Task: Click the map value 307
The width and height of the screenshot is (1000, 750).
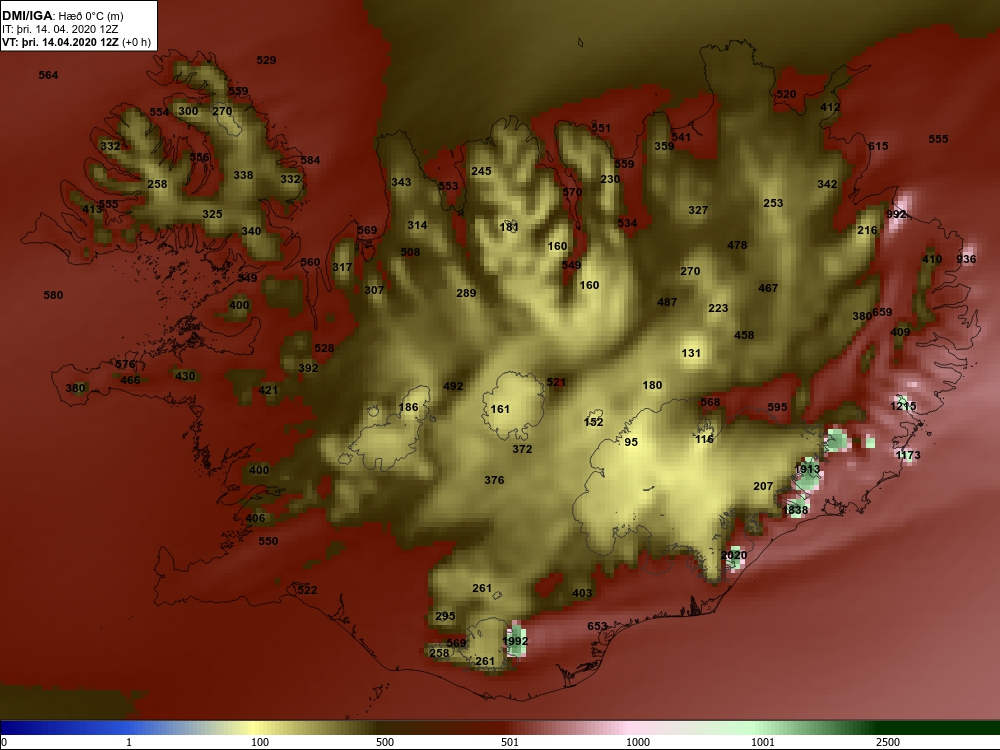Action: [374, 290]
